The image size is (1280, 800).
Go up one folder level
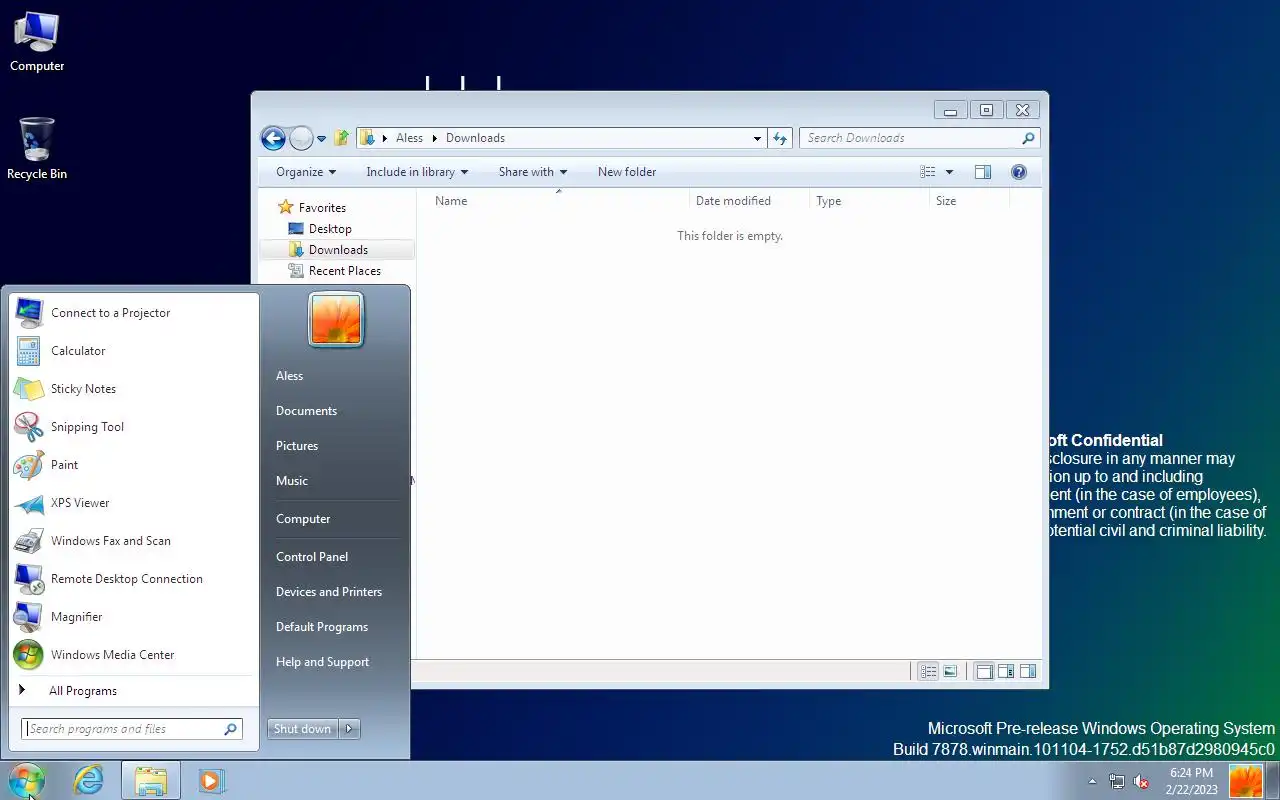[x=341, y=138]
